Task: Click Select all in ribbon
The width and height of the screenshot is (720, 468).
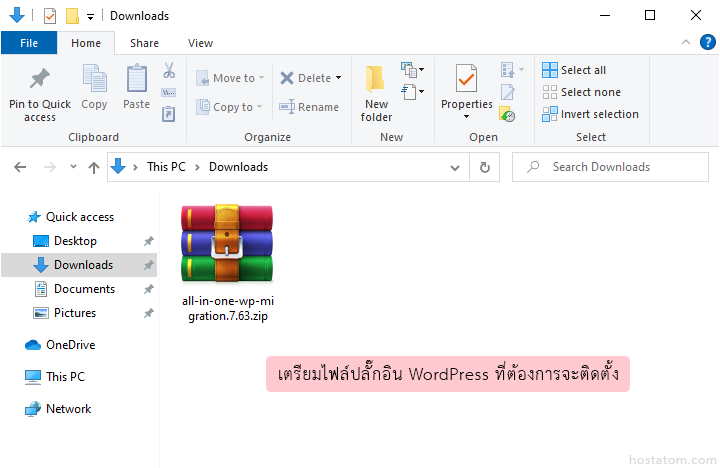Action: [574, 70]
